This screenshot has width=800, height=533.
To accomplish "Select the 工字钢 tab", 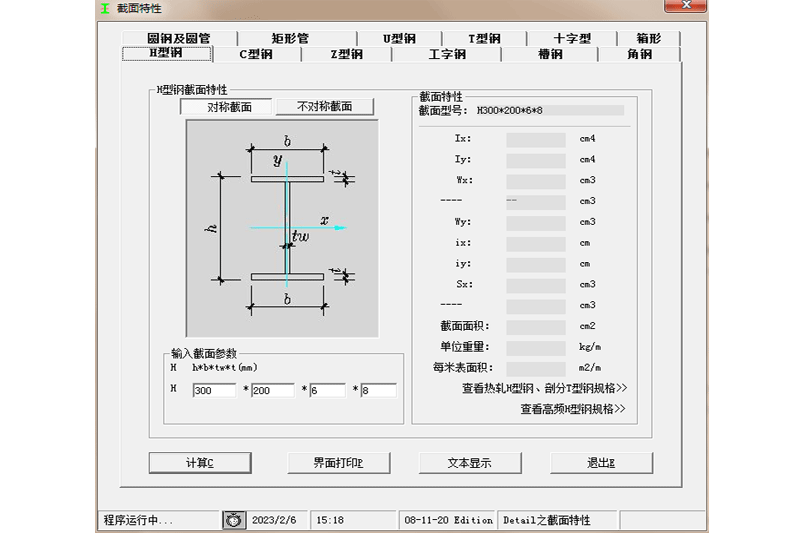I will [447, 54].
